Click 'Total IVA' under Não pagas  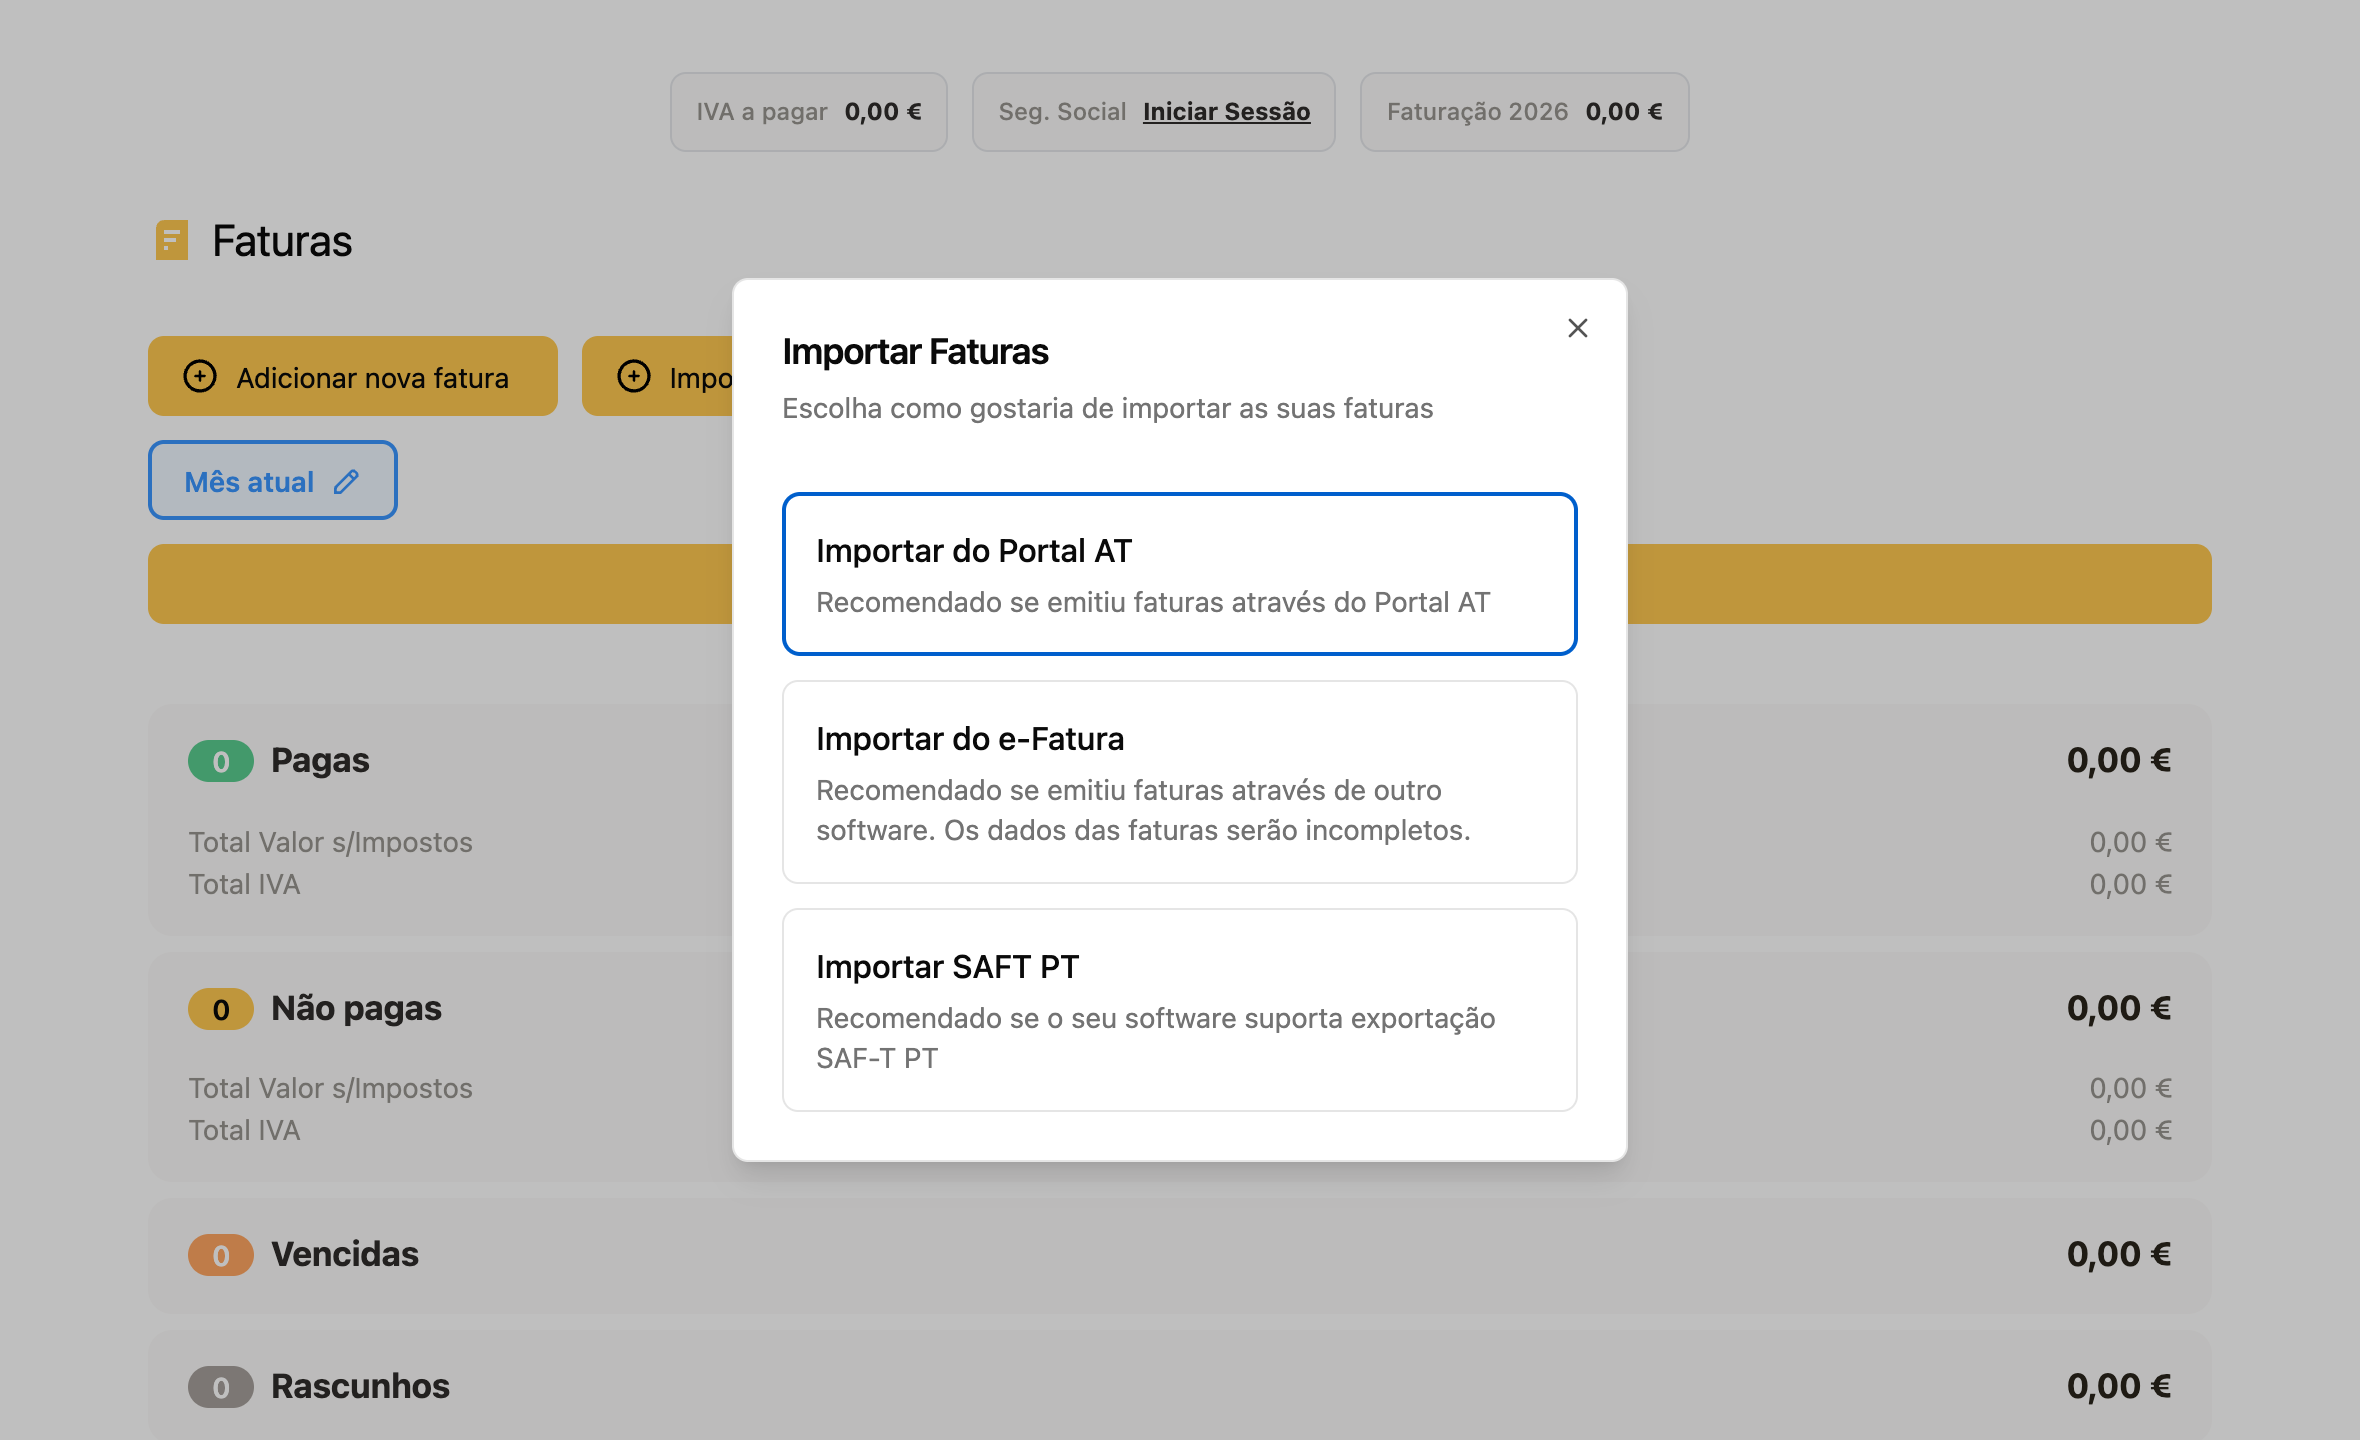pos(244,1131)
